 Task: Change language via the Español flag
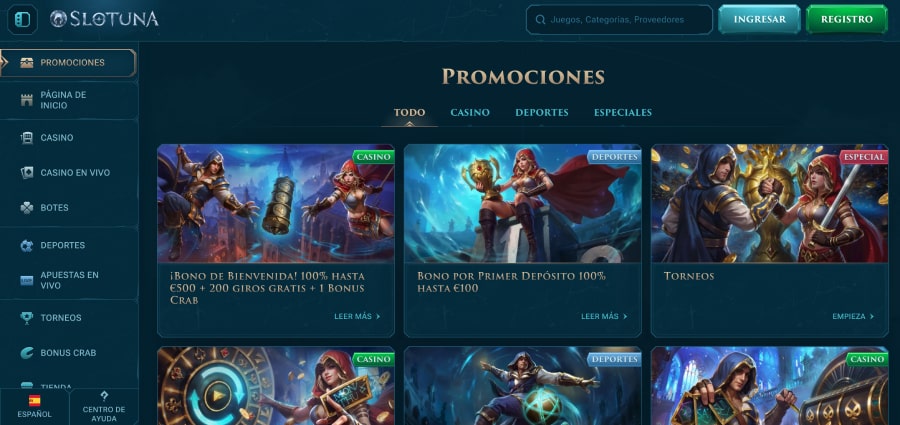click(x=34, y=401)
